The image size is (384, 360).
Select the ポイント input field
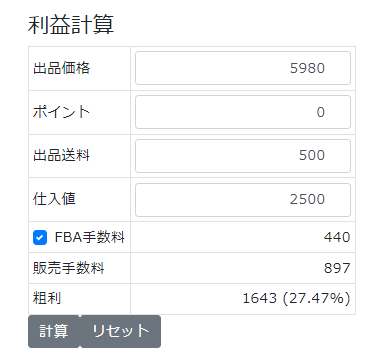243,112
